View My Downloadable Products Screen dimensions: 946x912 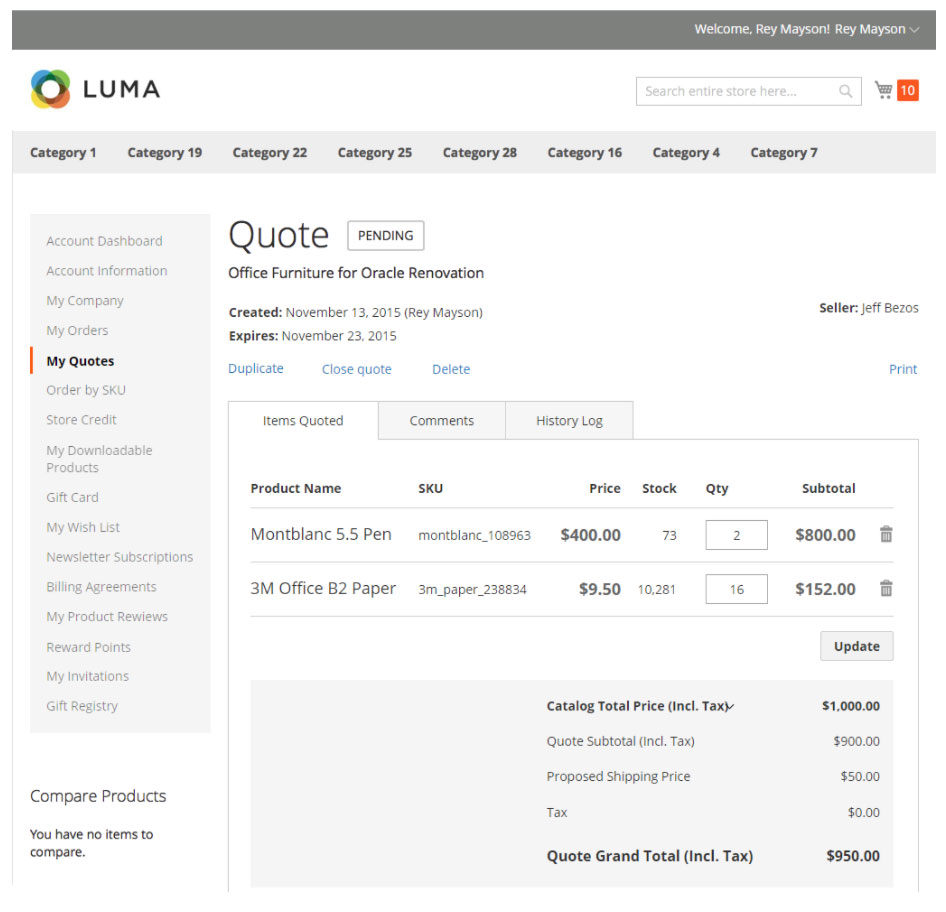pyautogui.click(x=100, y=459)
